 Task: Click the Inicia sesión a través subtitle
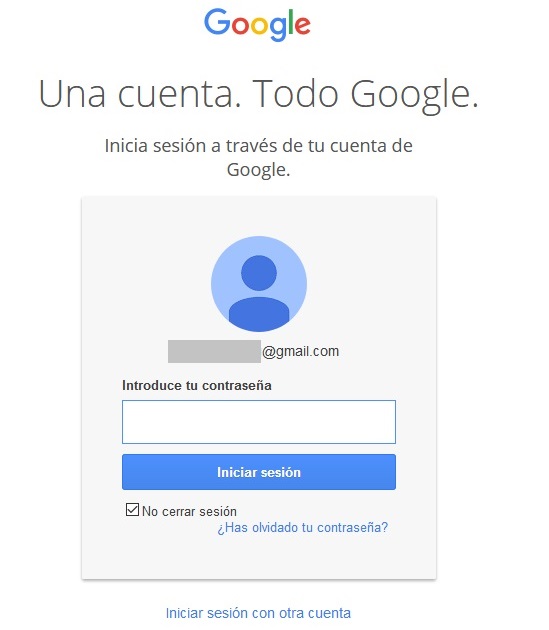pyautogui.click(x=258, y=158)
